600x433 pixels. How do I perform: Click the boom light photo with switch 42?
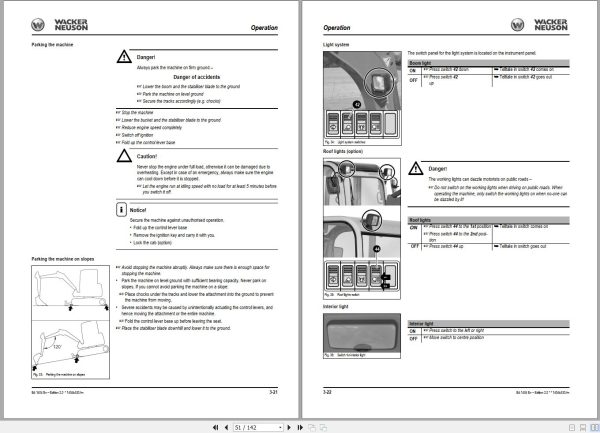tap(362, 98)
